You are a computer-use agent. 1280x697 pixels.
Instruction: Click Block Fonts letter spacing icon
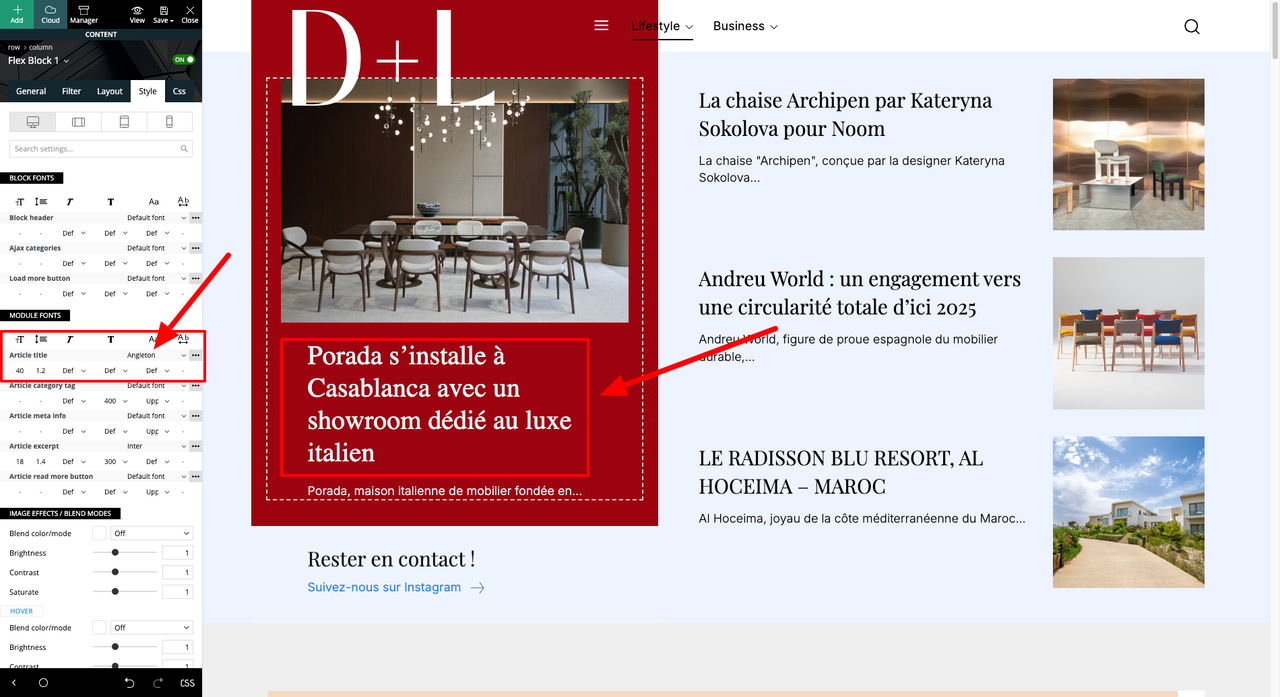coord(183,202)
